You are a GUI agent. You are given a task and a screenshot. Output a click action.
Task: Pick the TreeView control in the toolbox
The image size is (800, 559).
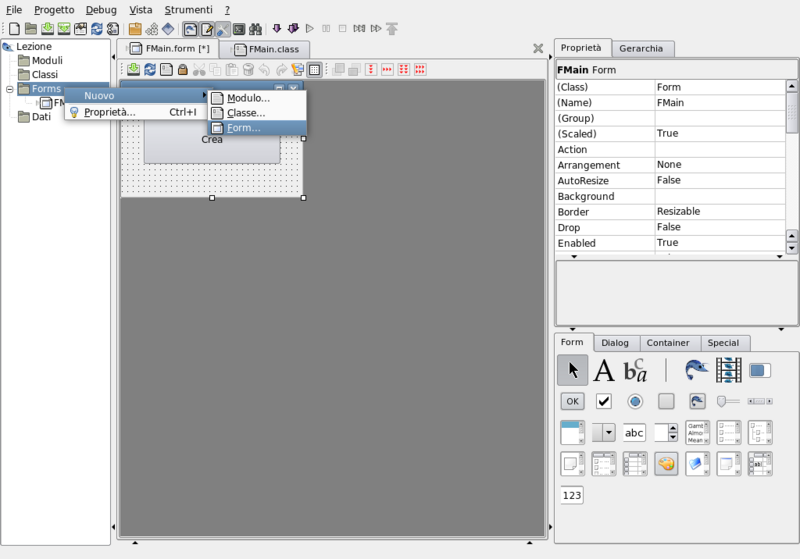click(x=760, y=433)
